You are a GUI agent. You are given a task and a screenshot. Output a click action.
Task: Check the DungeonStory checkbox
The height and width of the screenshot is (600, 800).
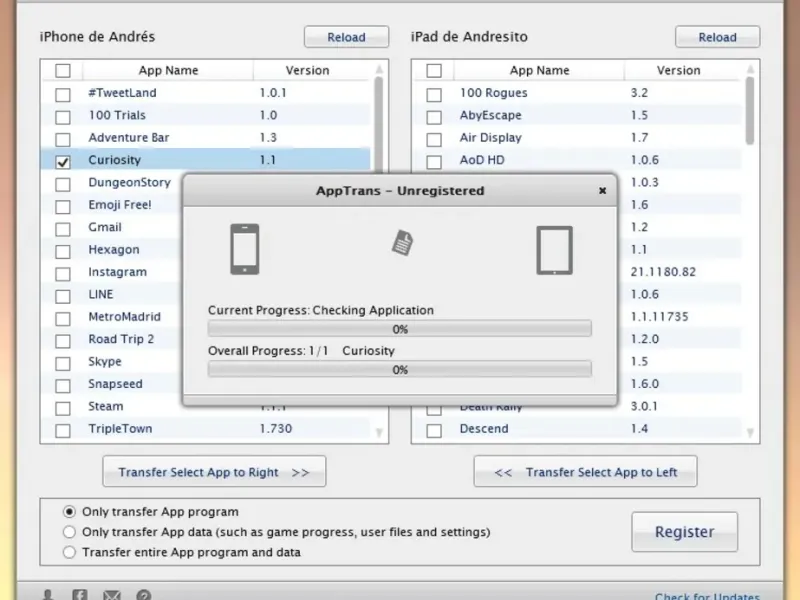click(x=63, y=184)
